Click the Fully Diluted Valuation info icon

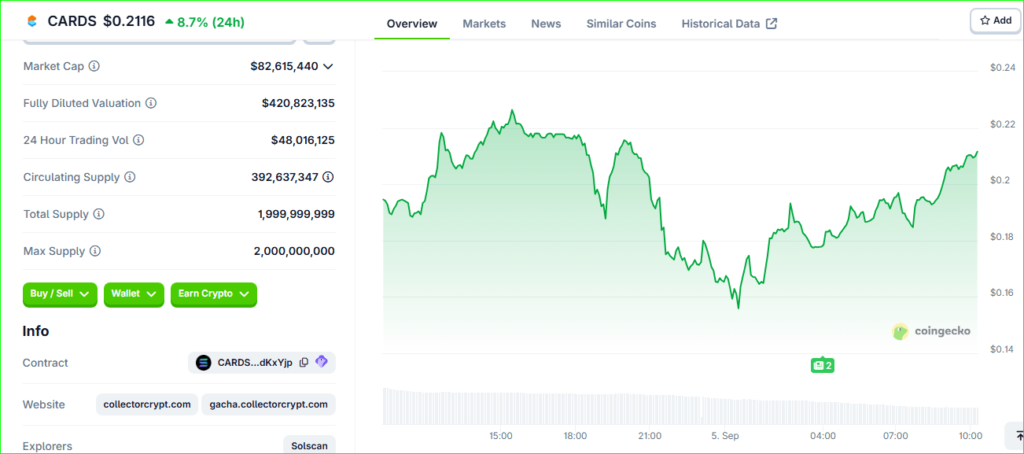(151, 103)
